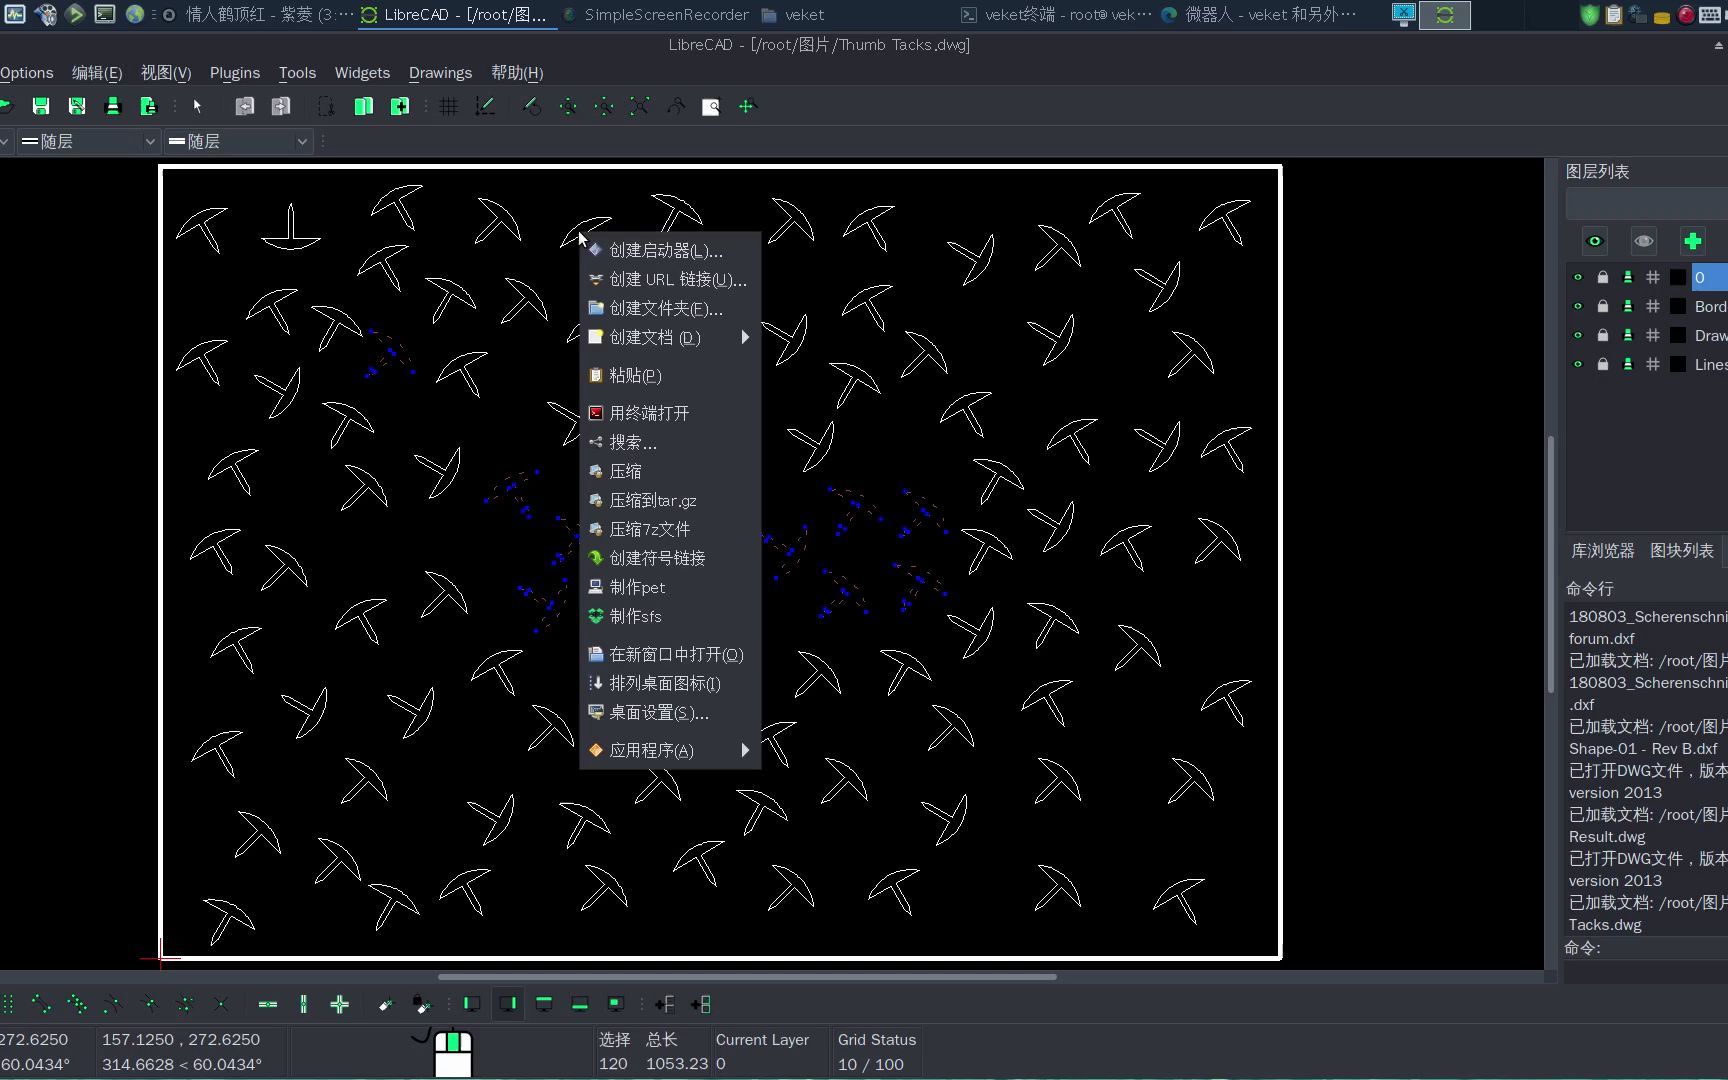Open the Widgets menu

pos(362,73)
